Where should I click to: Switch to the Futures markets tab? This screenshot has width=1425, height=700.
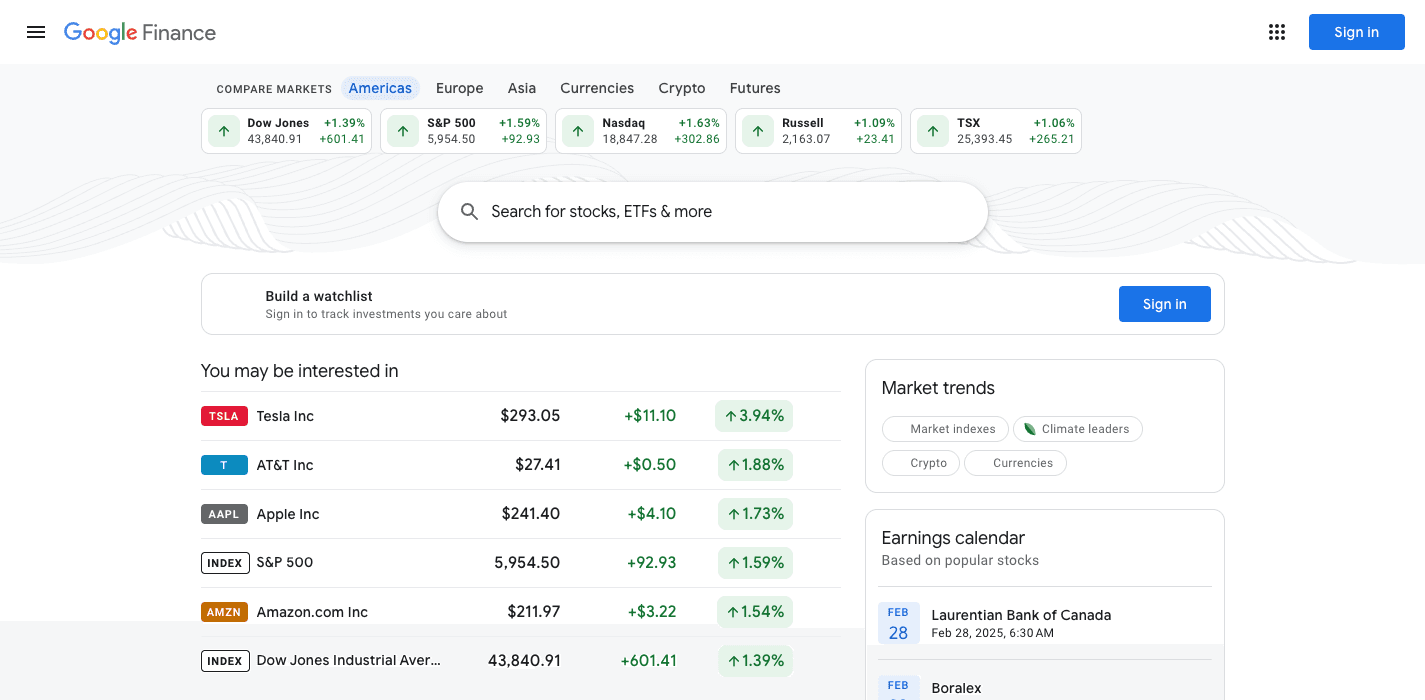[x=755, y=88]
